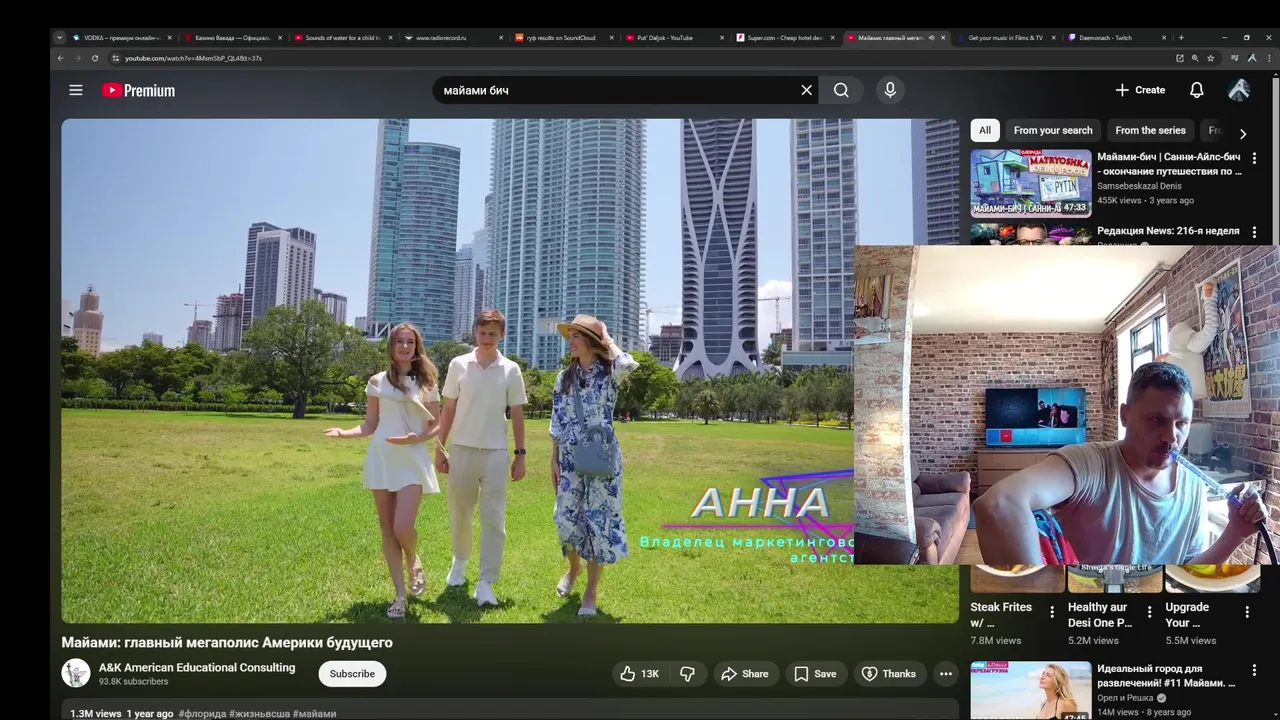
Task: Click the Create button
Action: pos(1140,90)
